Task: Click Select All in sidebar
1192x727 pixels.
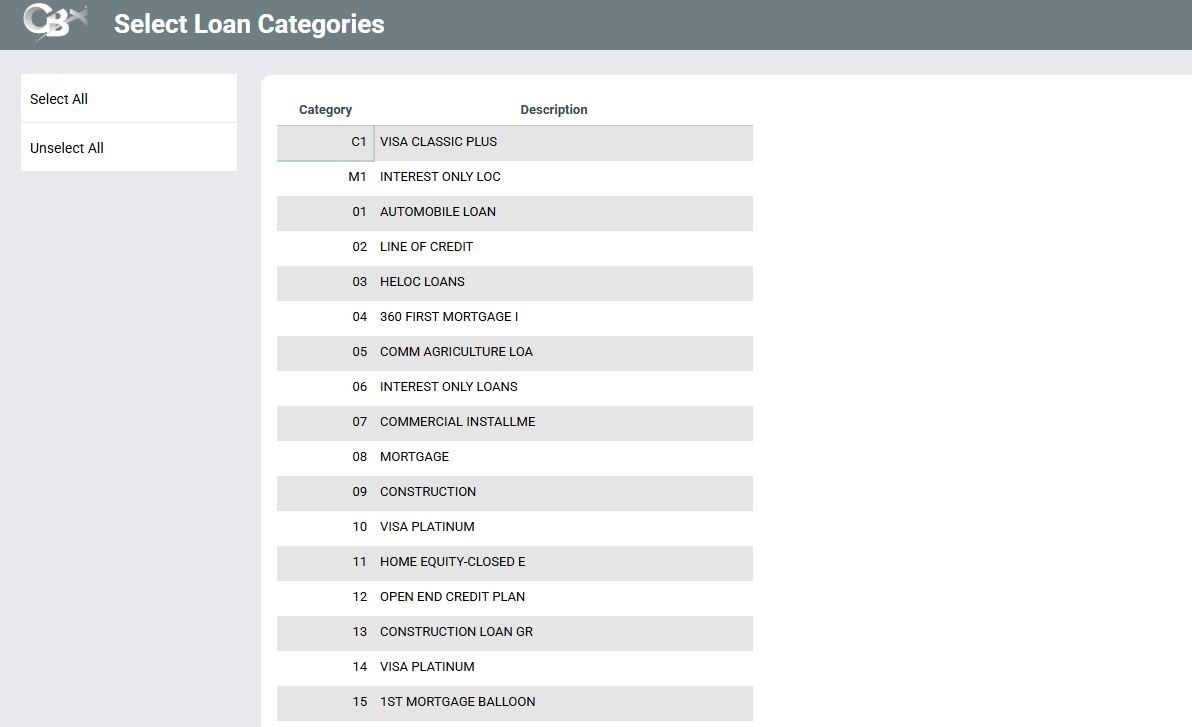Action: [59, 99]
